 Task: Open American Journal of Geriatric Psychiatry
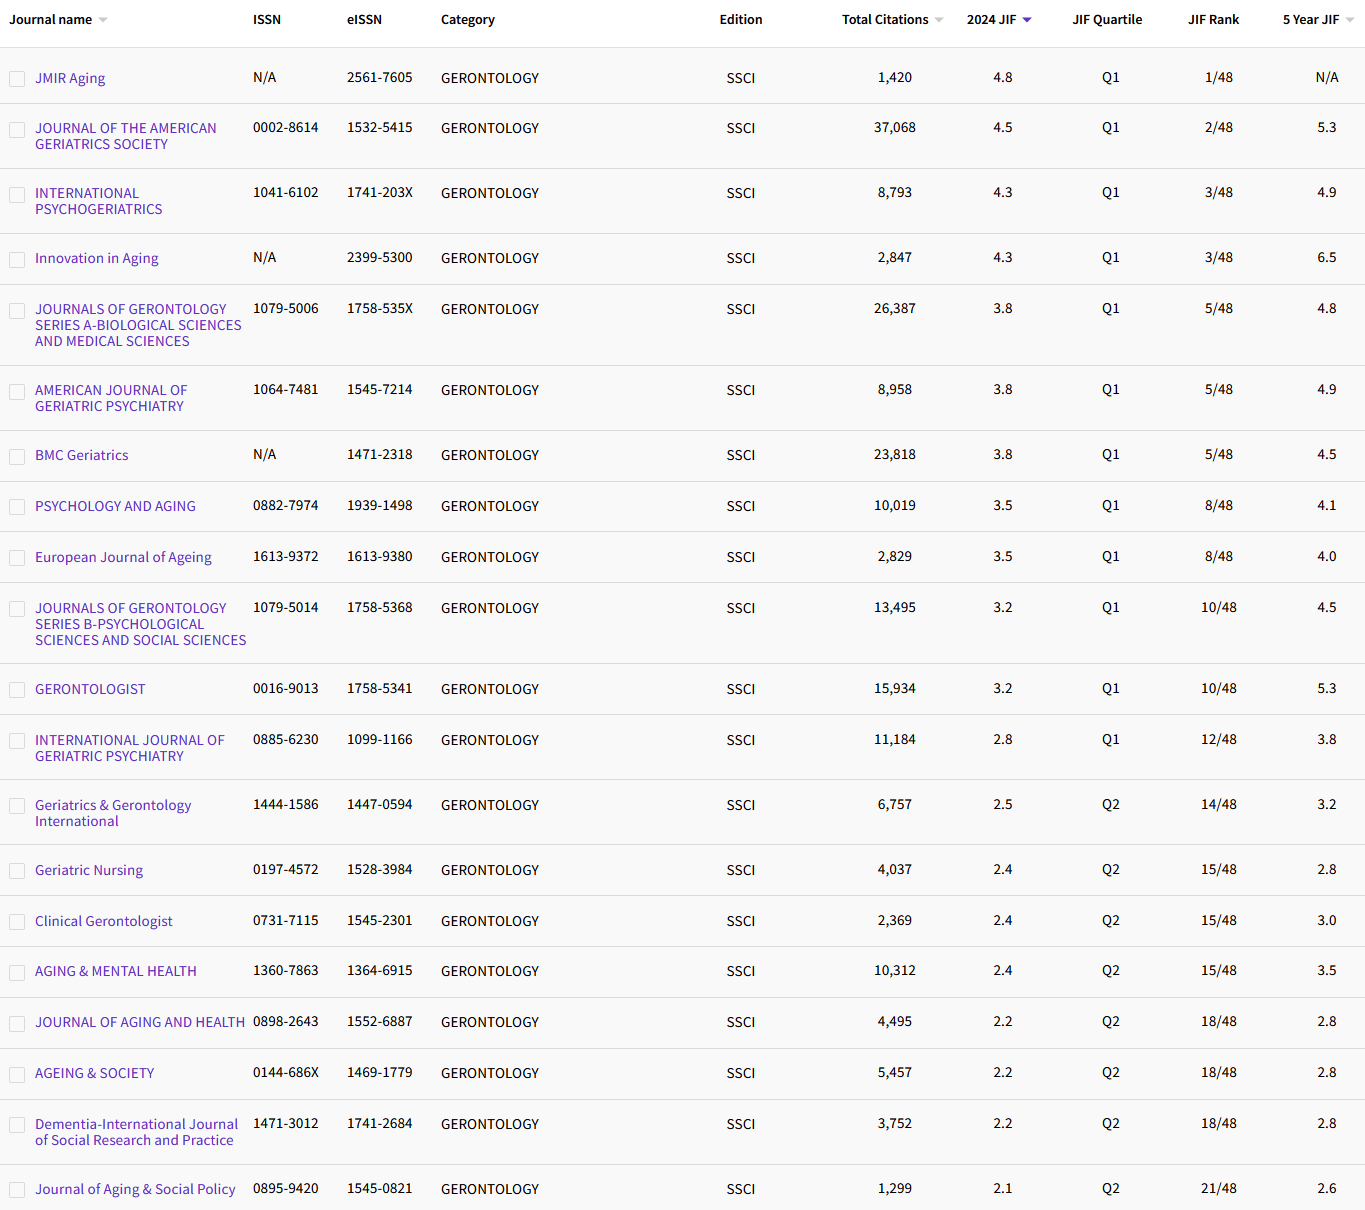111,398
